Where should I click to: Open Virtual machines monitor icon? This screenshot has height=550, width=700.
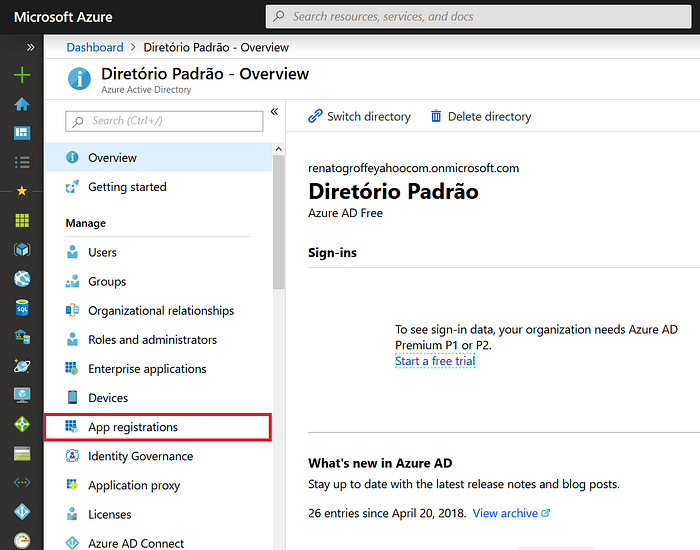(22, 395)
